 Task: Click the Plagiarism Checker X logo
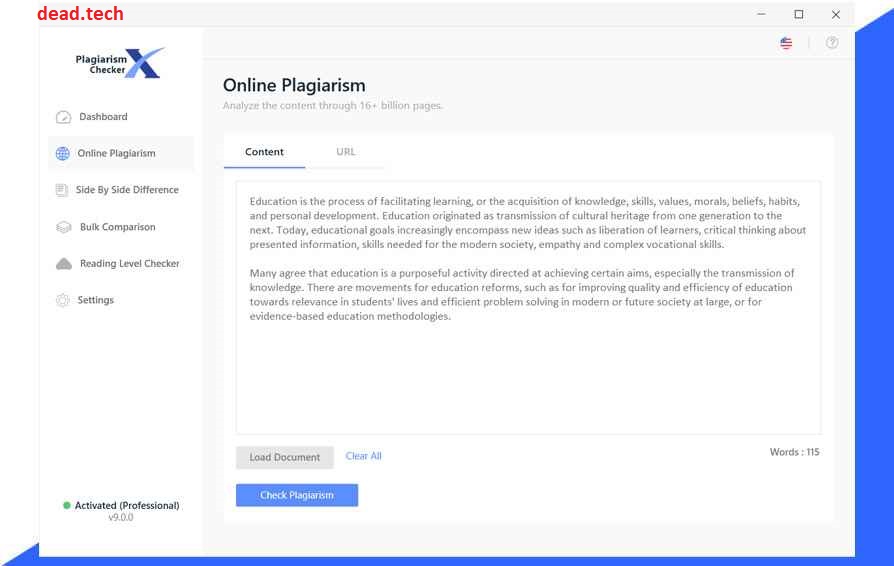[120, 63]
